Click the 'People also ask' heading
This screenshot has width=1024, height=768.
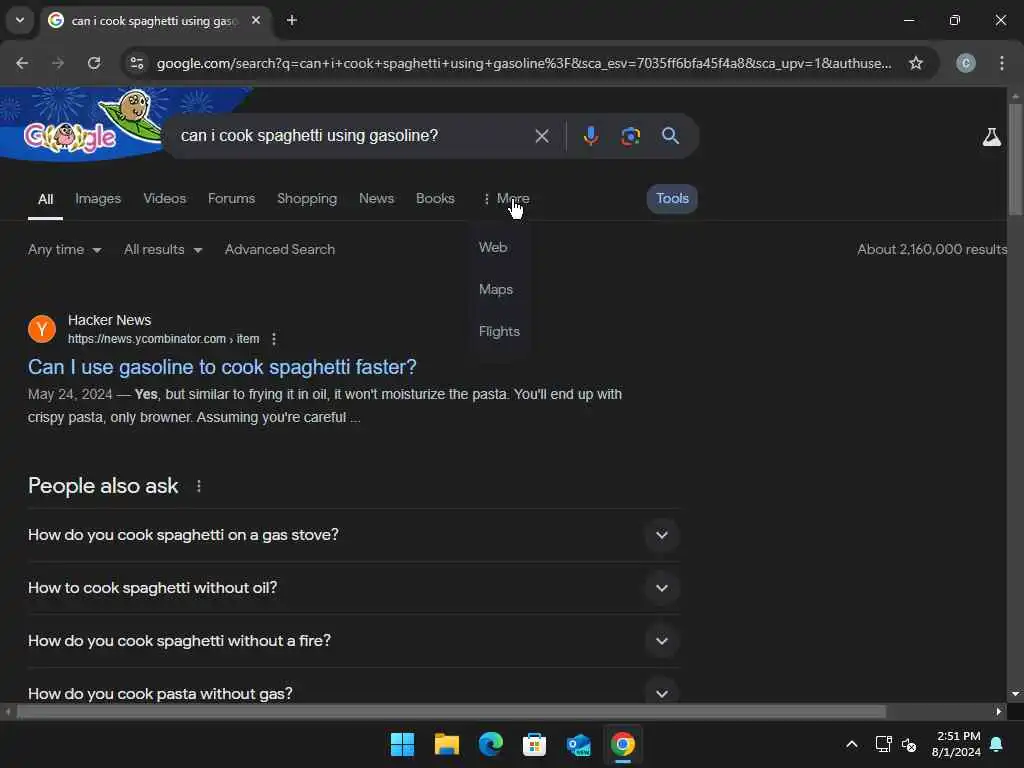click(x=103, y=486)
